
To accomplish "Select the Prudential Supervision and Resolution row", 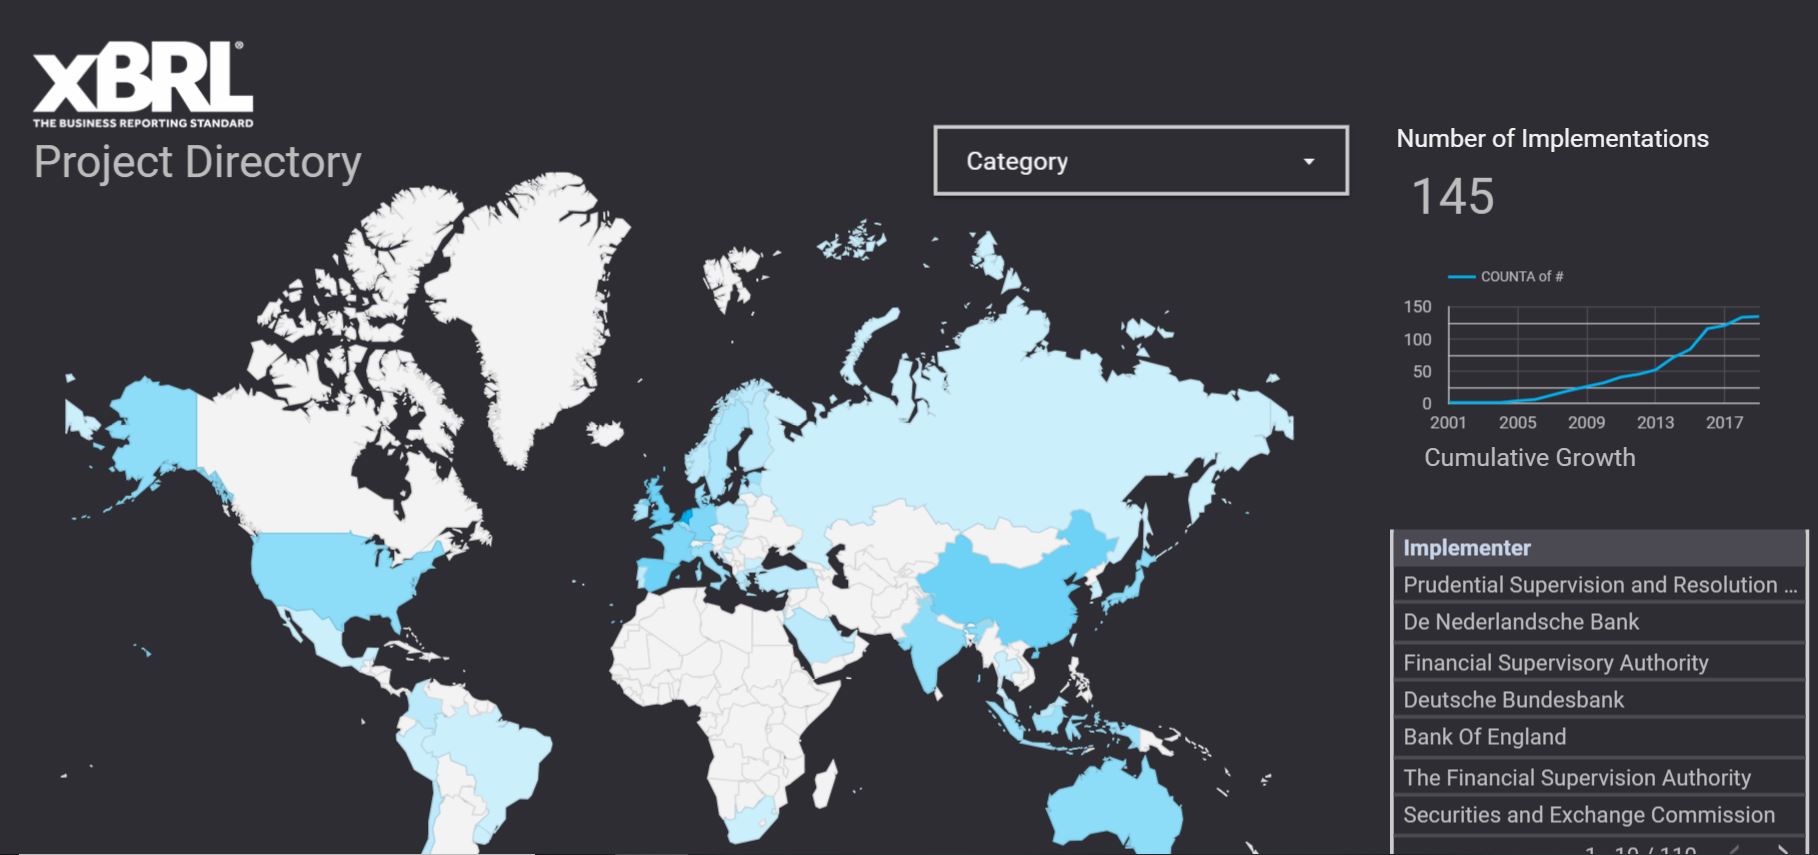I will [1599, 585].
